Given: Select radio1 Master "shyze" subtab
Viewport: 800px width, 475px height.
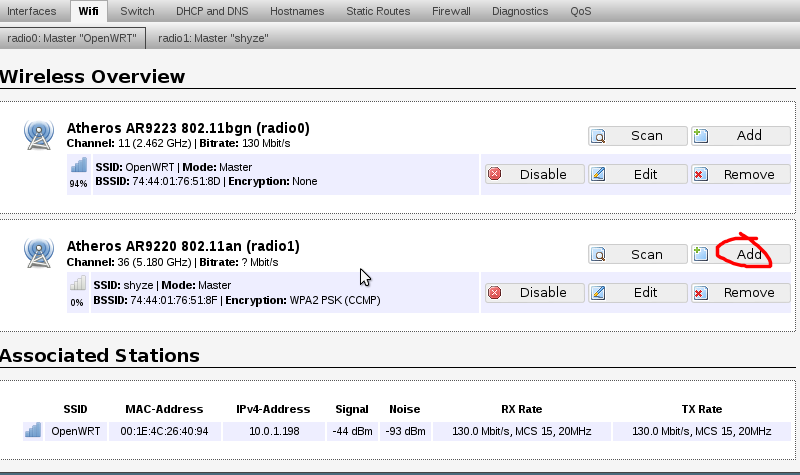Looking at the screenshot, I should coord(213,38).
